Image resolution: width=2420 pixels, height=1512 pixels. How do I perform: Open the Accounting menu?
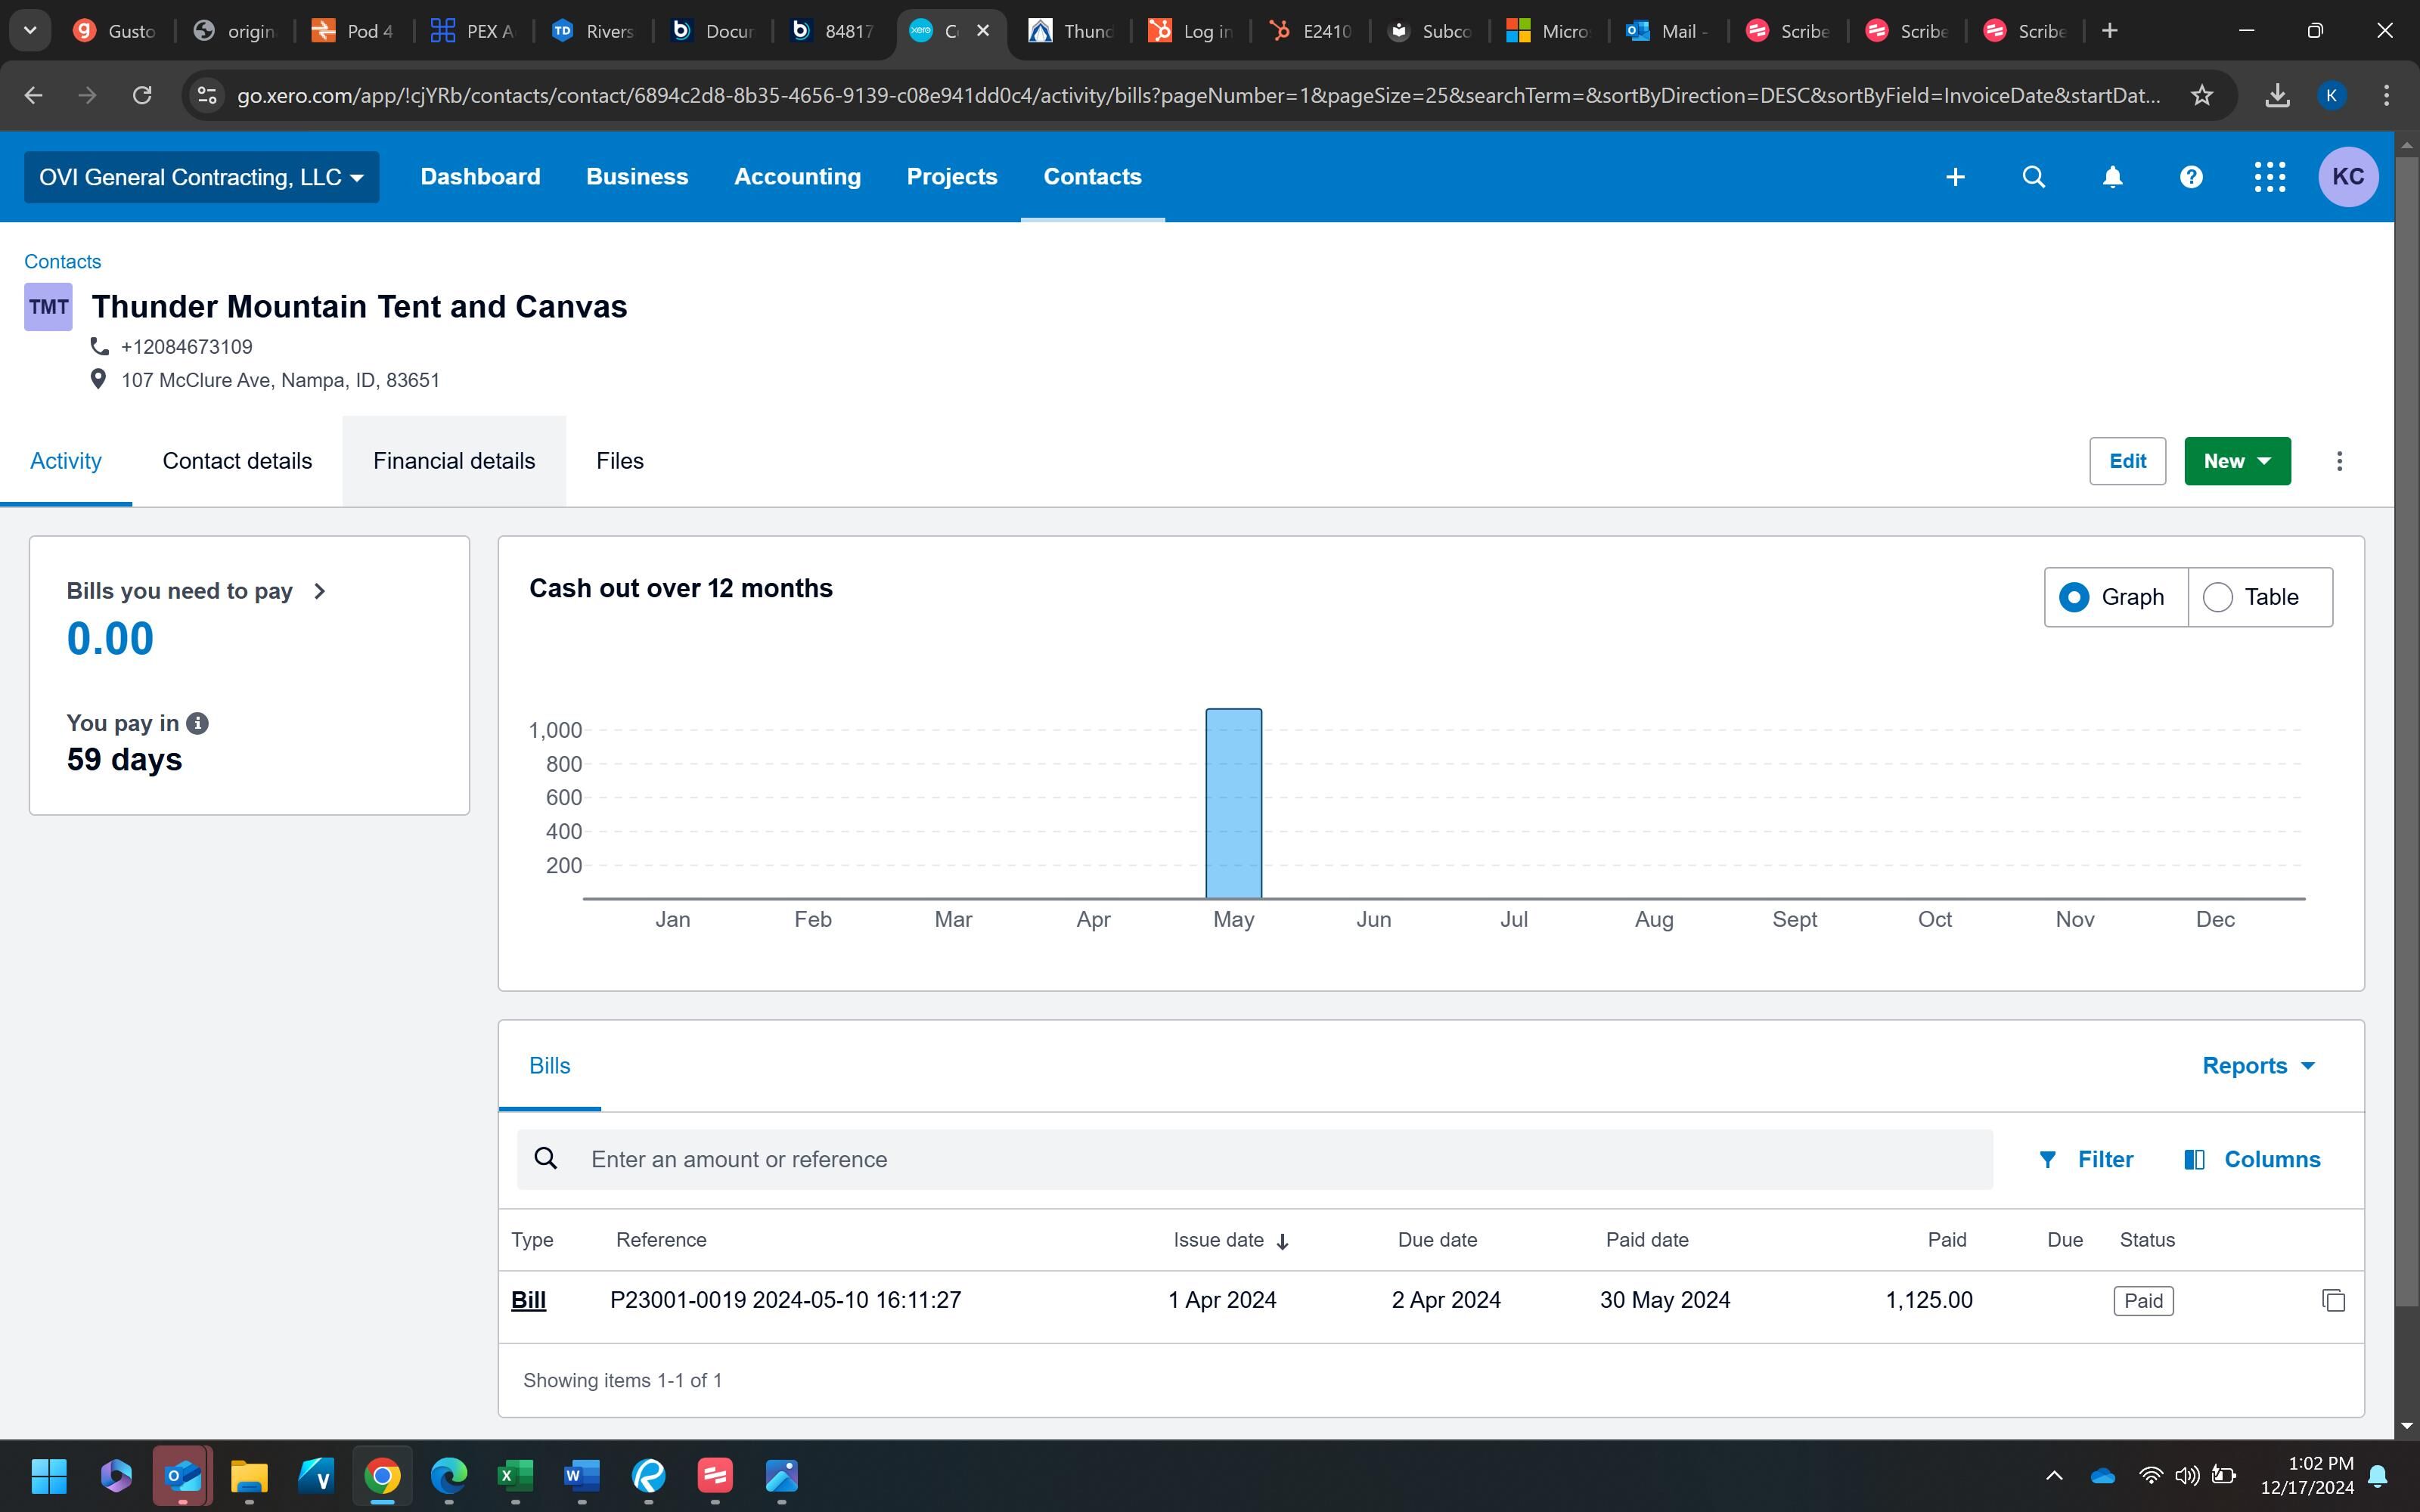(797, 177)
